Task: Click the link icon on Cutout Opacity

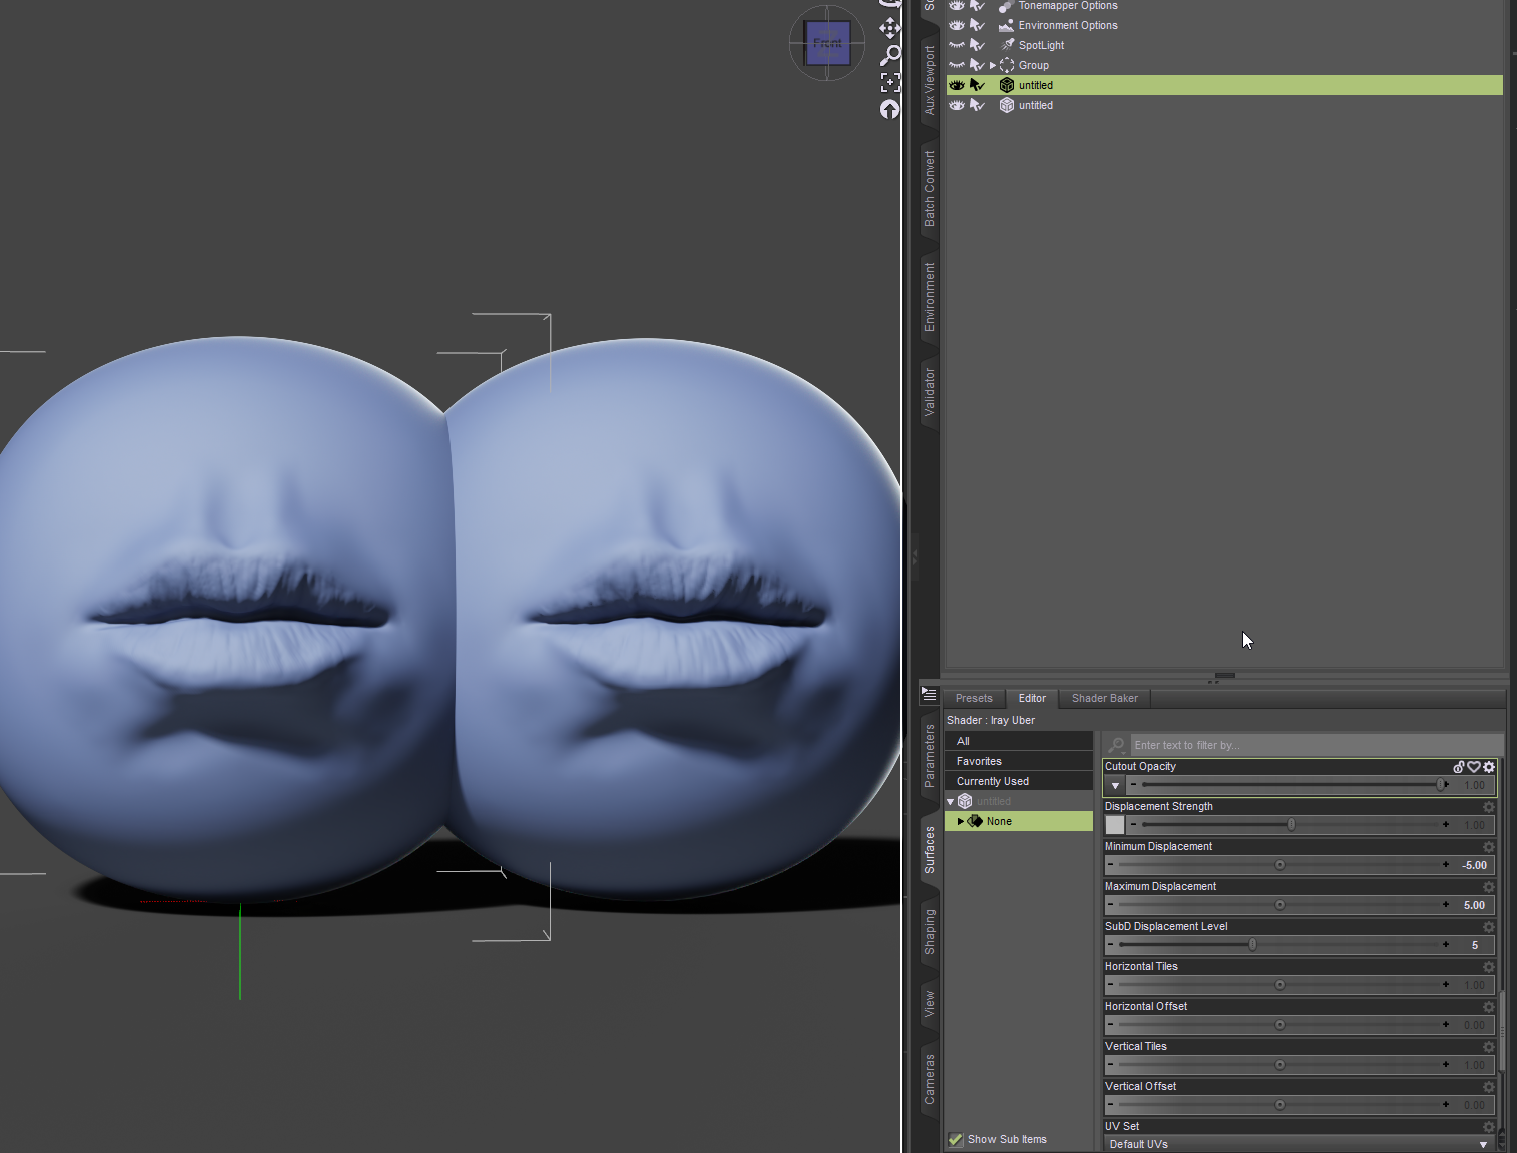Action: 1459,767
